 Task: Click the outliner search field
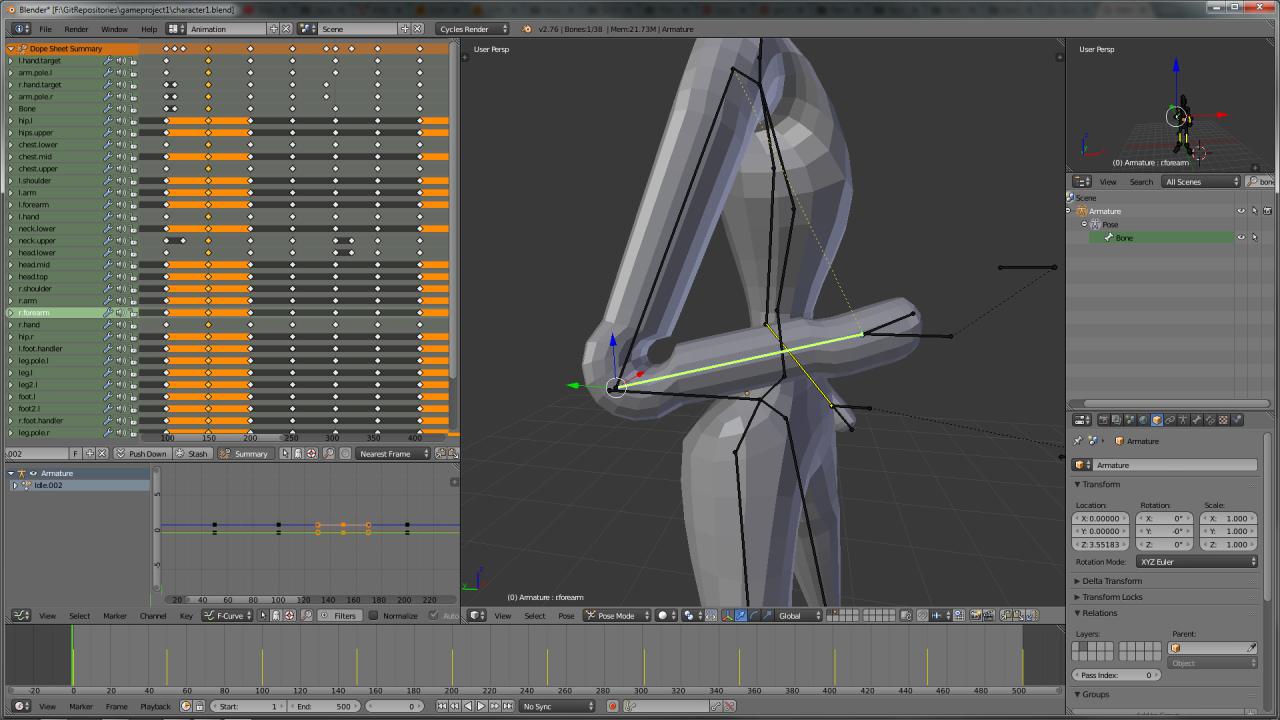click(x=1260, y=181)
